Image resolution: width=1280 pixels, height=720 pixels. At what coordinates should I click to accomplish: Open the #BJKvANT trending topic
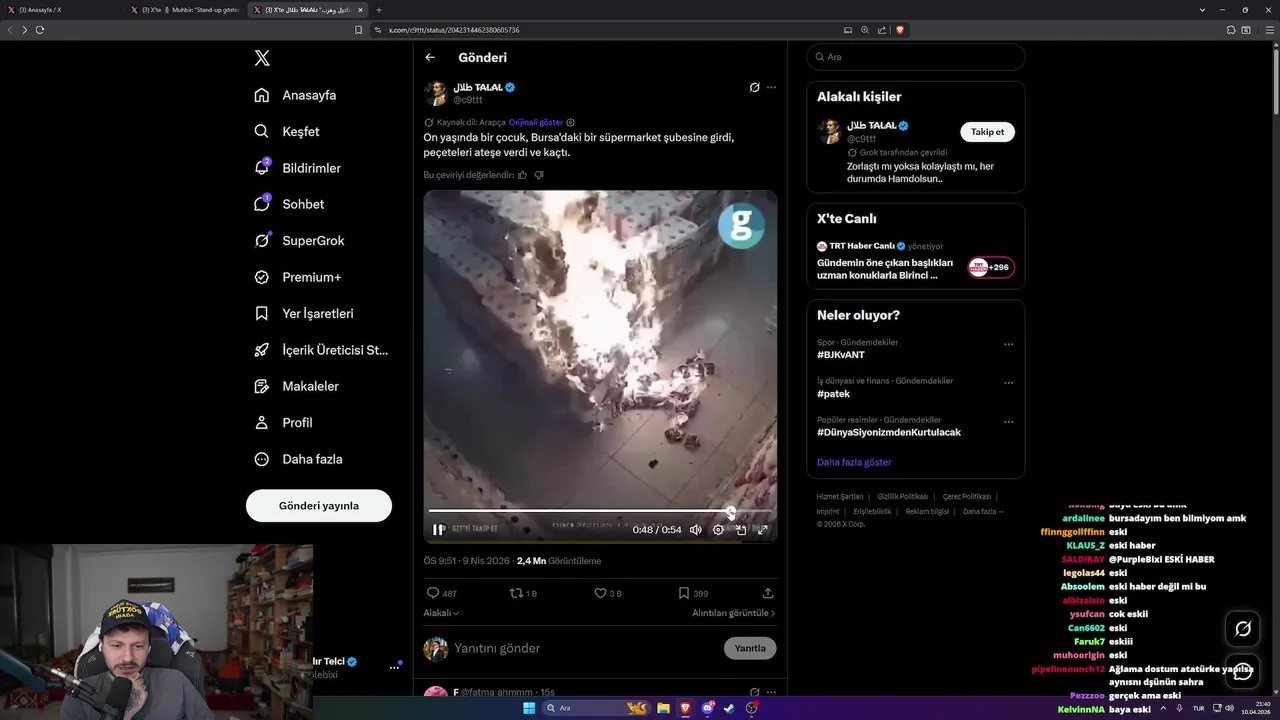(x=841, y=355)
